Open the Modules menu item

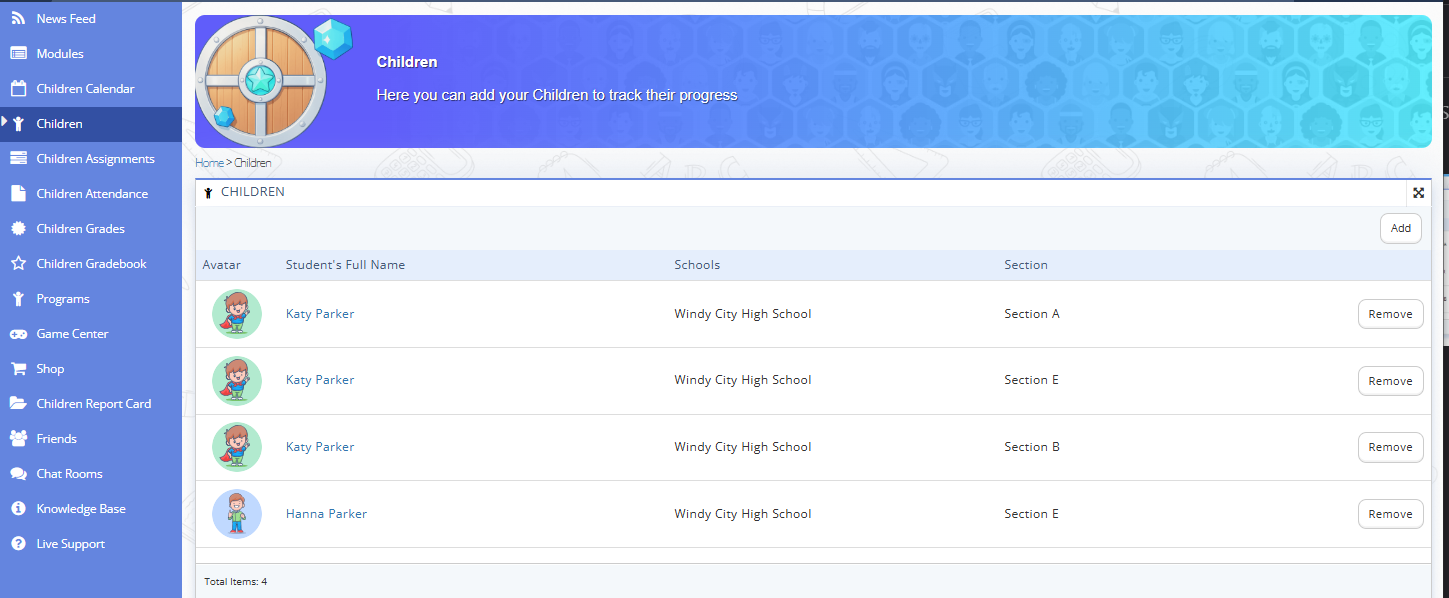(x=60, y=54)
